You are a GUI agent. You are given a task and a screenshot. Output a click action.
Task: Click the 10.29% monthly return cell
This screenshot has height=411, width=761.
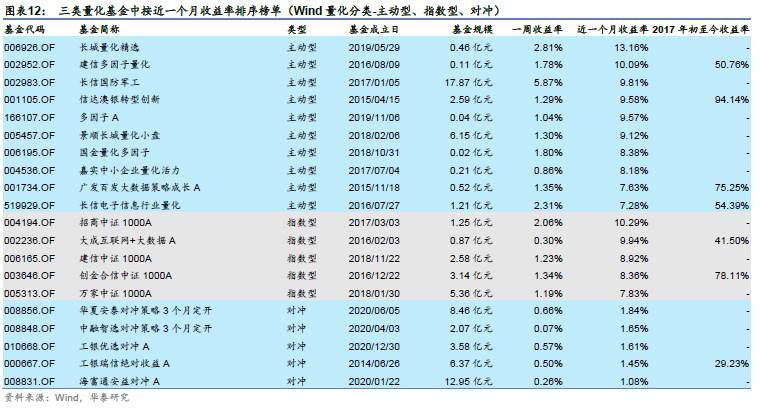(631, 223)
